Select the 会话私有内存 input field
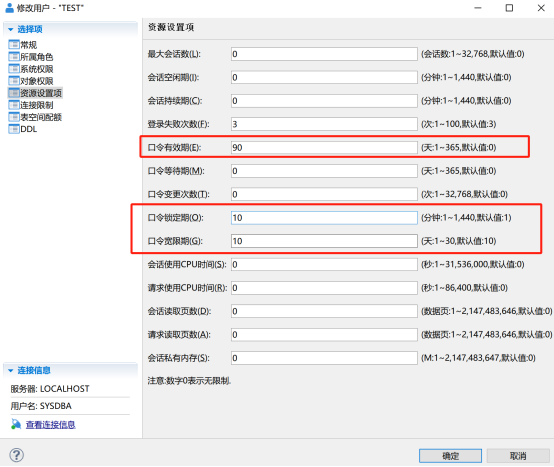Screen dimensions: 554x467 tap(324, 358)
